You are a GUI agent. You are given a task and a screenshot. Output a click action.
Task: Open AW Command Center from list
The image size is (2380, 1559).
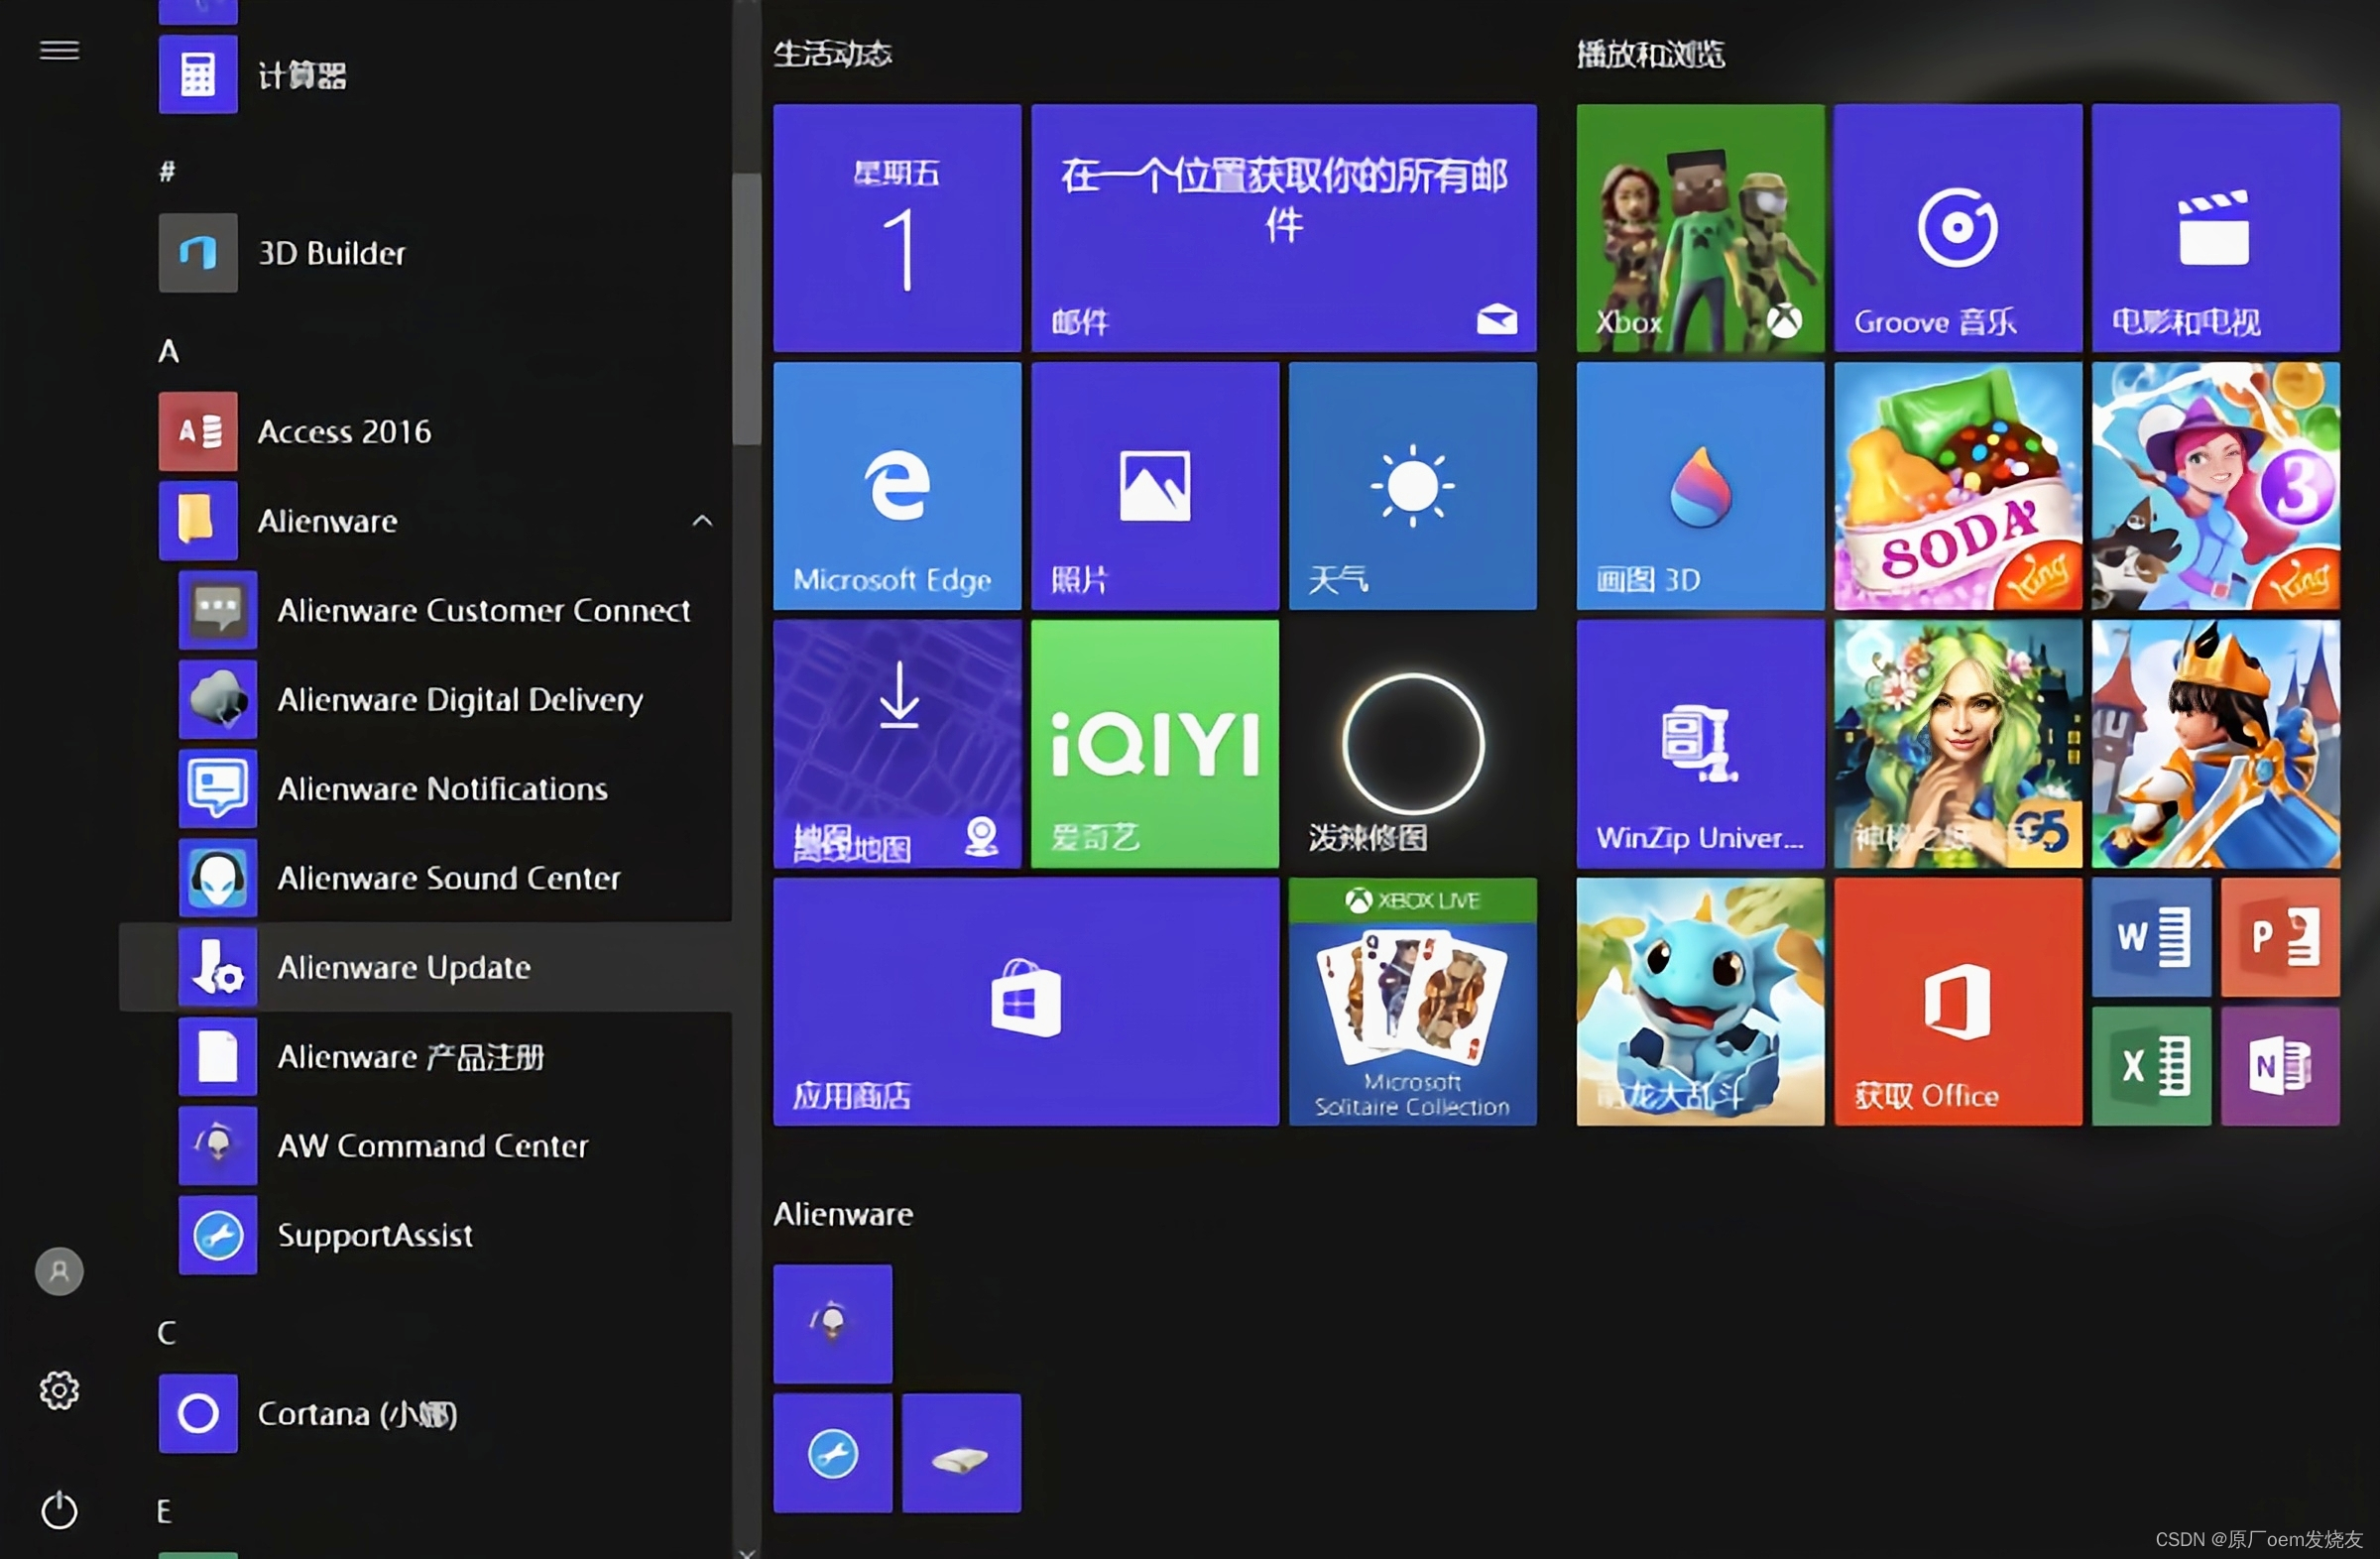(432, 1146)
